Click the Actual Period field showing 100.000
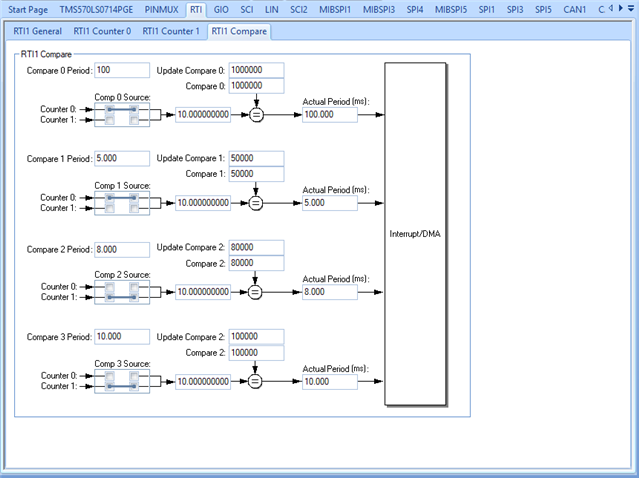Viewport: 639px width, 478px height. click(330, 115)
